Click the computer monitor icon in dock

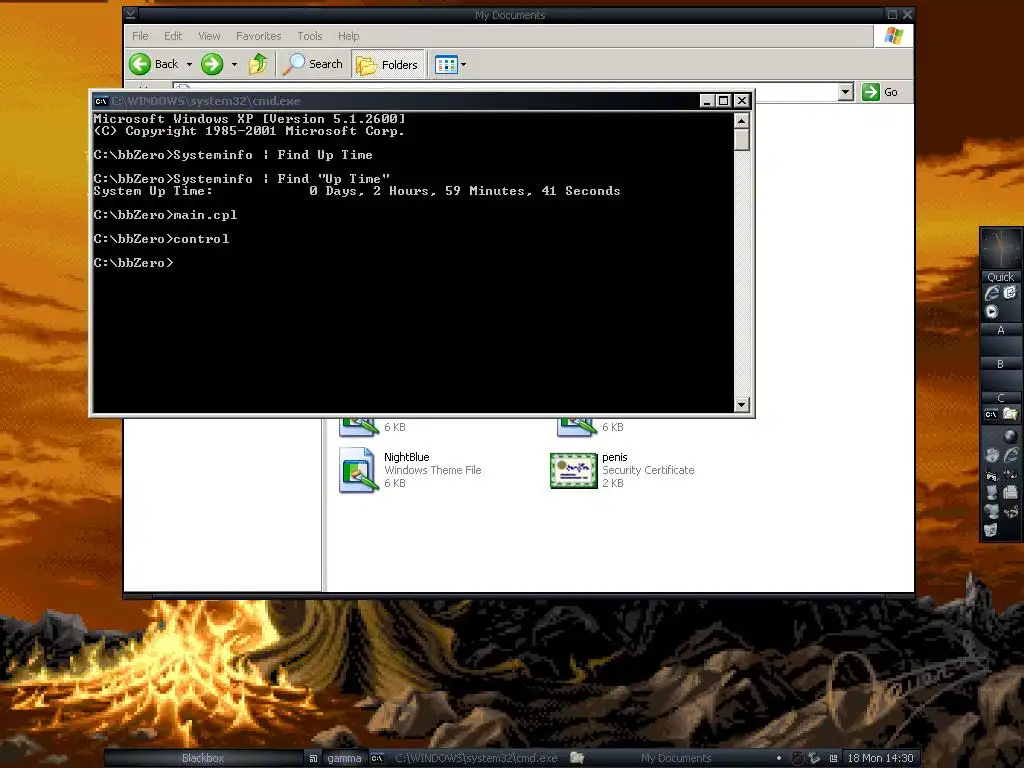click(992, 492)
